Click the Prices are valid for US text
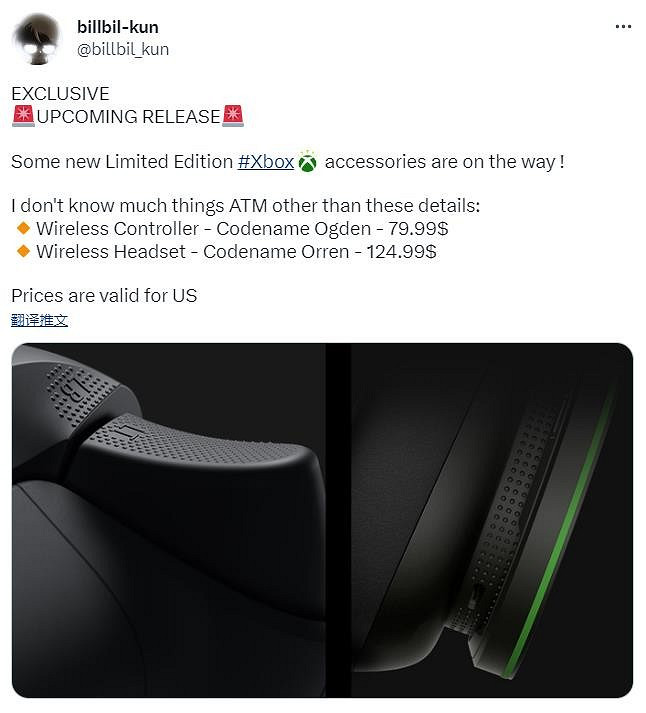Image resolution: width=646 pixels, height=713 pixels. pyautogui.click(x=104, y=296)
